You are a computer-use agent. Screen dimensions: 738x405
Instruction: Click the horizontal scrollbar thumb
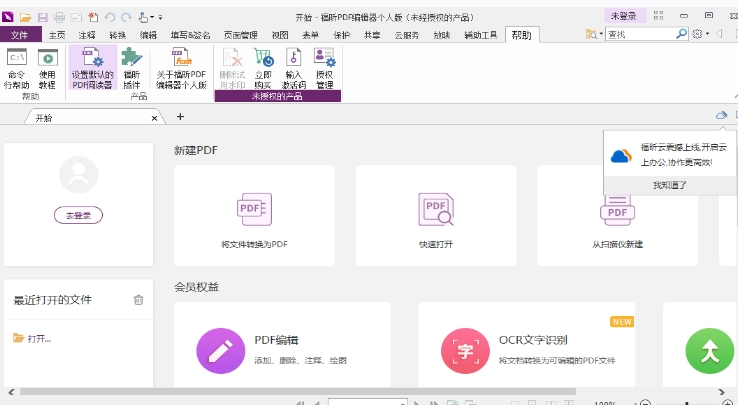pos(298,392)
